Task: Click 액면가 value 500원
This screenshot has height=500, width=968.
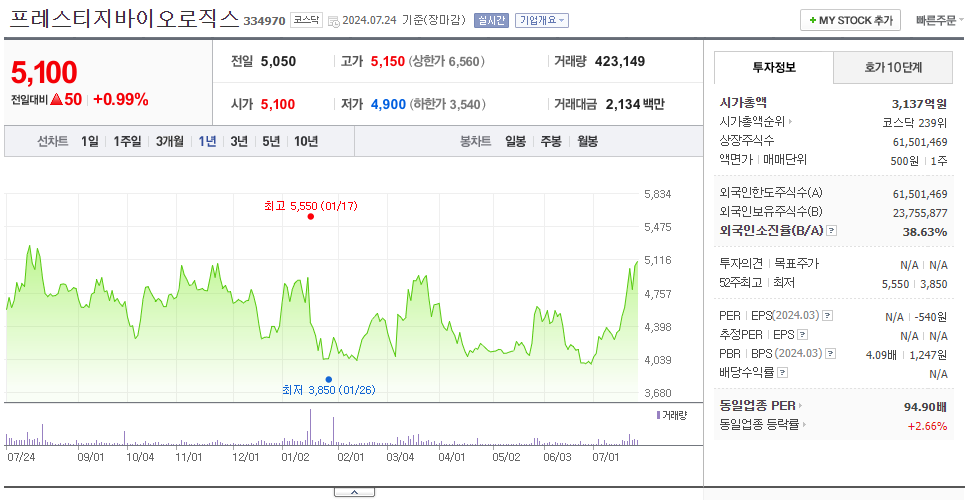Action: point(905,161)
